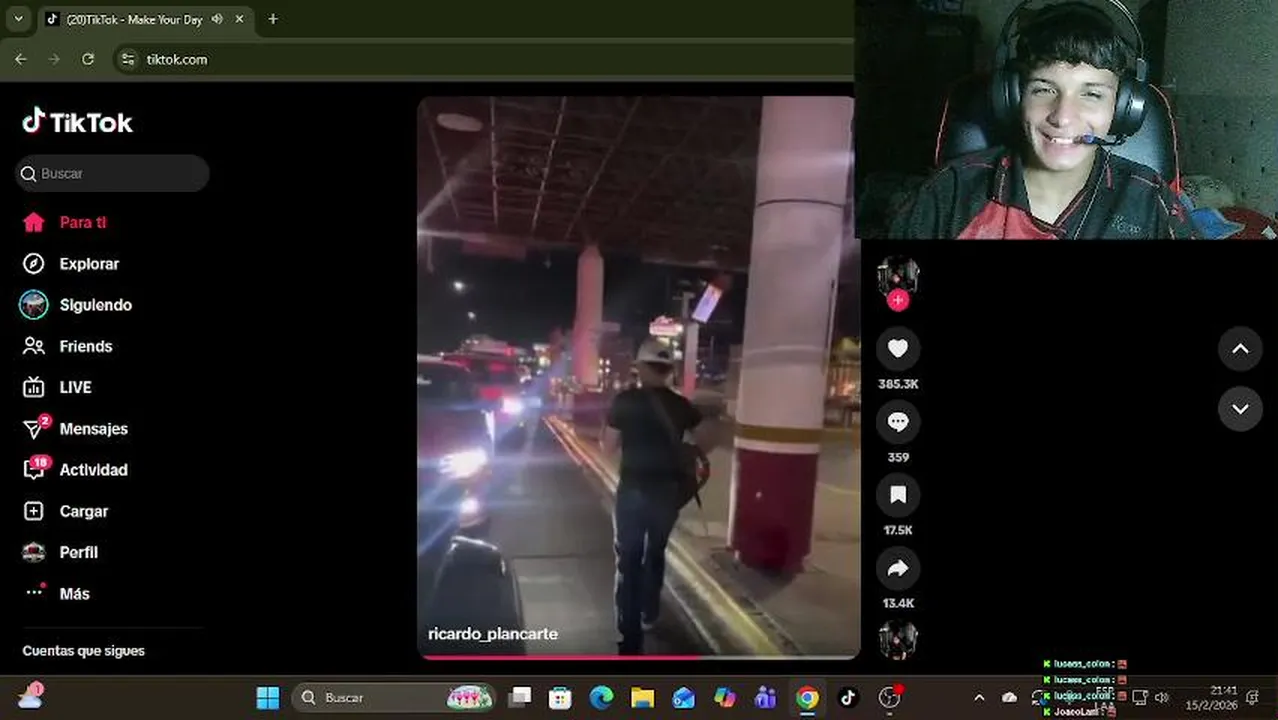This screenshot has height=720, width=1278.
Task: Open File Explorer from taskbar
Action: [x=642, y=698]
